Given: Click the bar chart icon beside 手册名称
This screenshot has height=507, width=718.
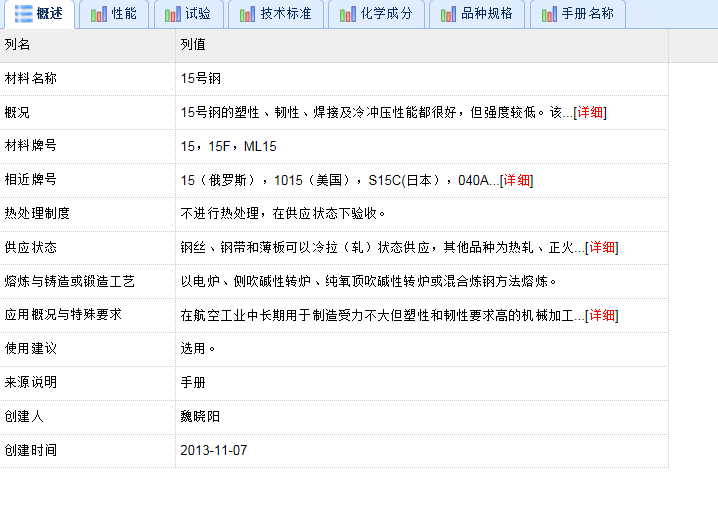Looking at the screenshot, I should coord(549,14).
